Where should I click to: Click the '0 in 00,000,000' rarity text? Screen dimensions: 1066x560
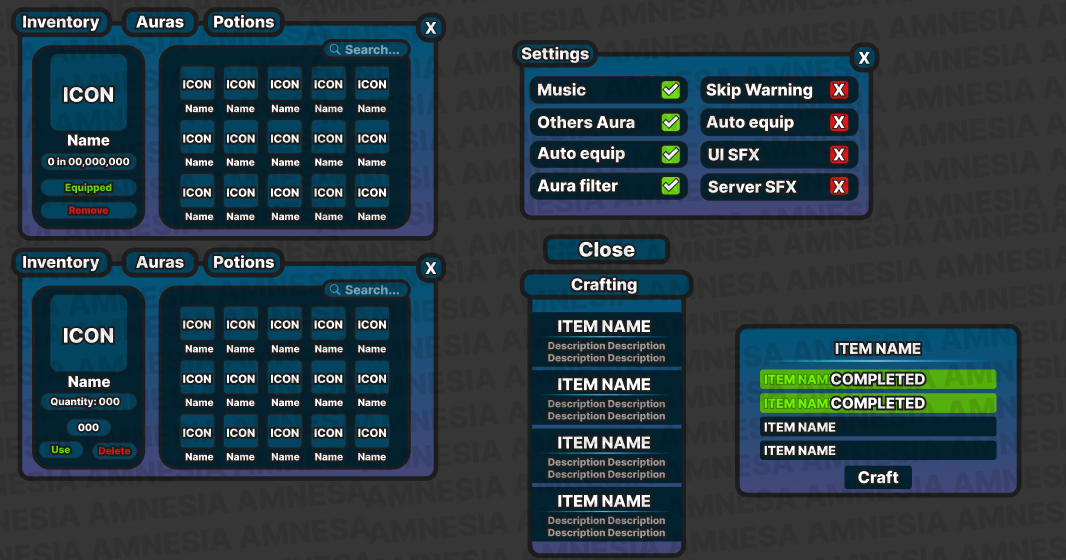[x=88, y=162]
